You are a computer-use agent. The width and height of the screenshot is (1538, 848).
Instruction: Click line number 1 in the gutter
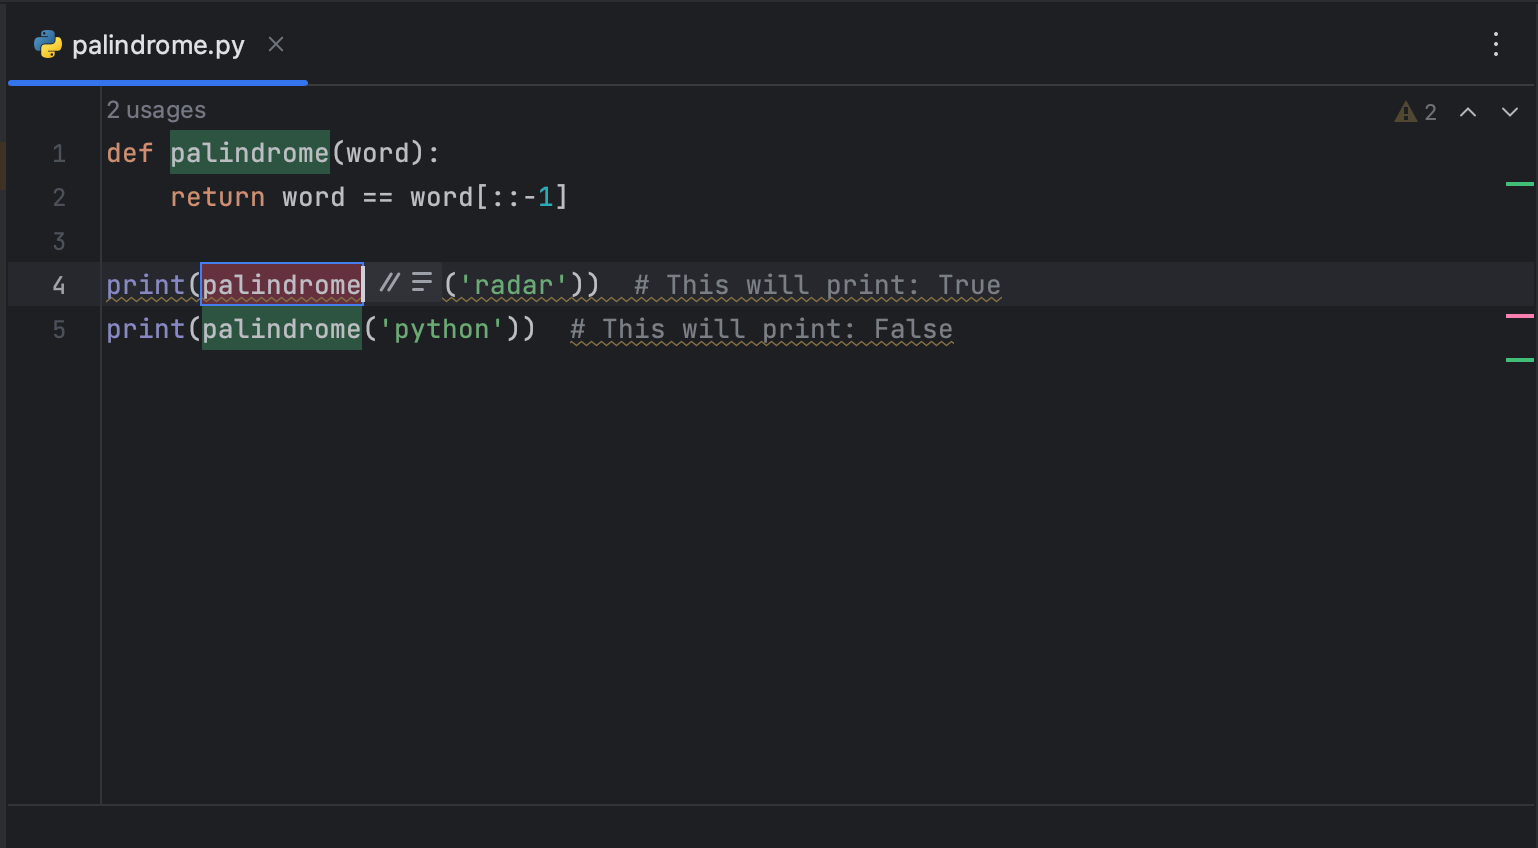pyautogui.click(x=59, y=154)
